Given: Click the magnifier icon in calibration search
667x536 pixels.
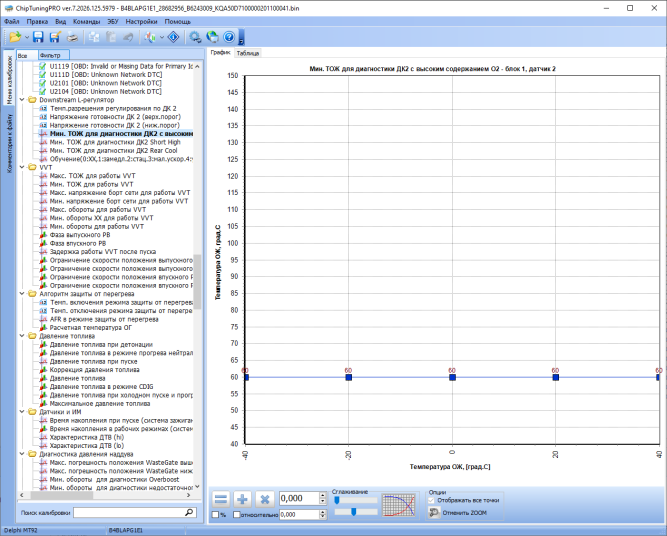Looking at the screenshot, I should [189, 513].
